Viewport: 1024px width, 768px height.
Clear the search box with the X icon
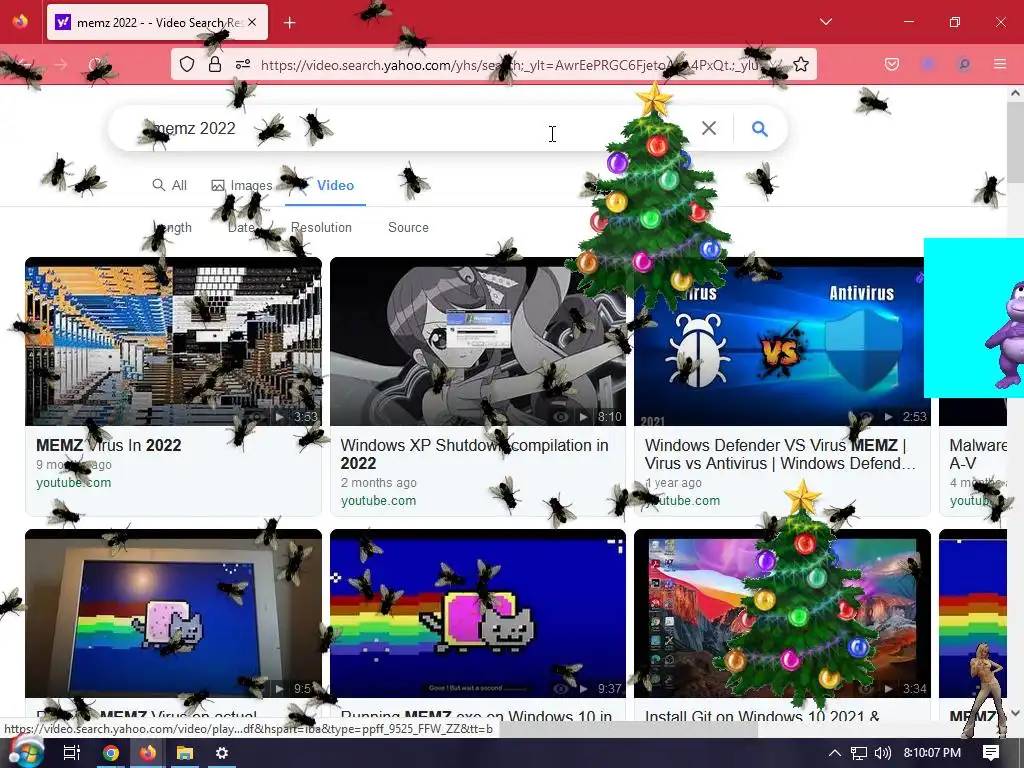(x=709, y=128)
